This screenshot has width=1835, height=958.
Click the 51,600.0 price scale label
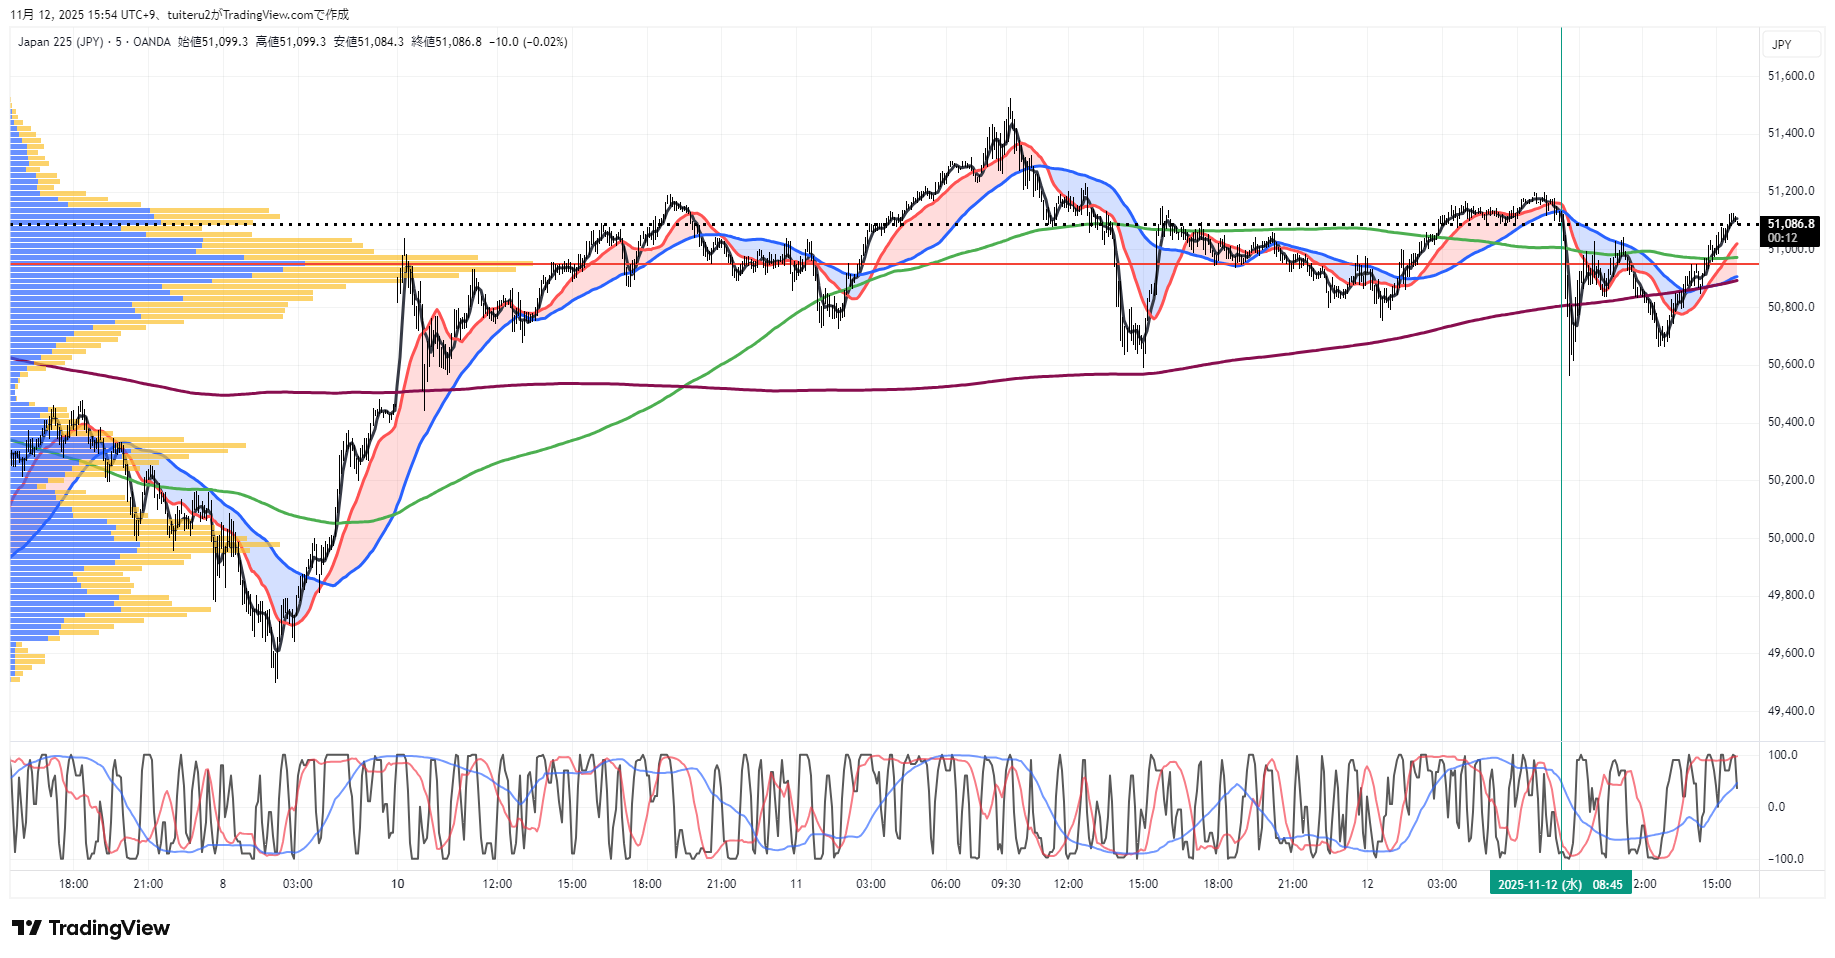[x=1790, y=76]
